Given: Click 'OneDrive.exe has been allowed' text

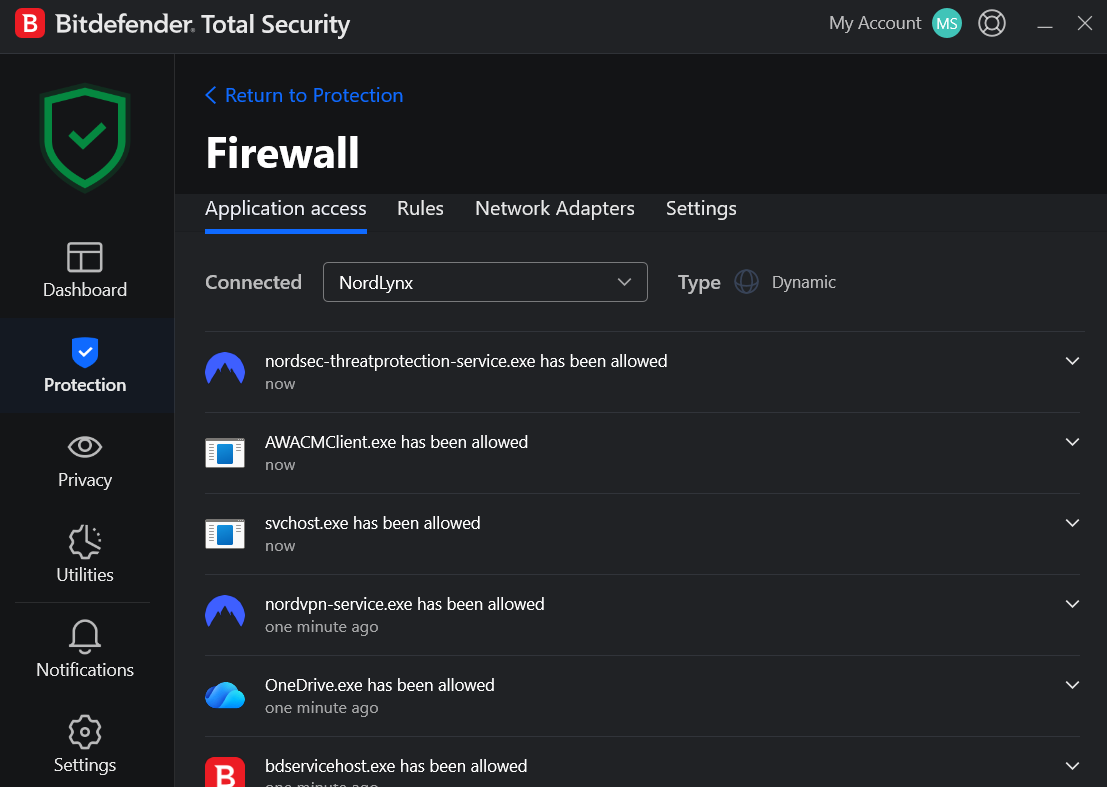Looking at the screenshot, I should pyautogui.click(x=379, y=685).
